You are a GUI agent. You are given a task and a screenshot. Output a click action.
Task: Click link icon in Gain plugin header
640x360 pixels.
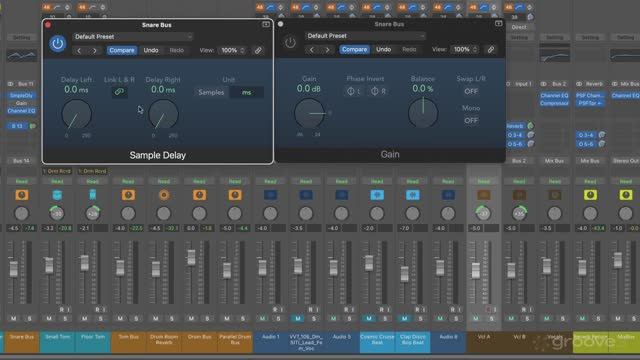pos(491,50)
